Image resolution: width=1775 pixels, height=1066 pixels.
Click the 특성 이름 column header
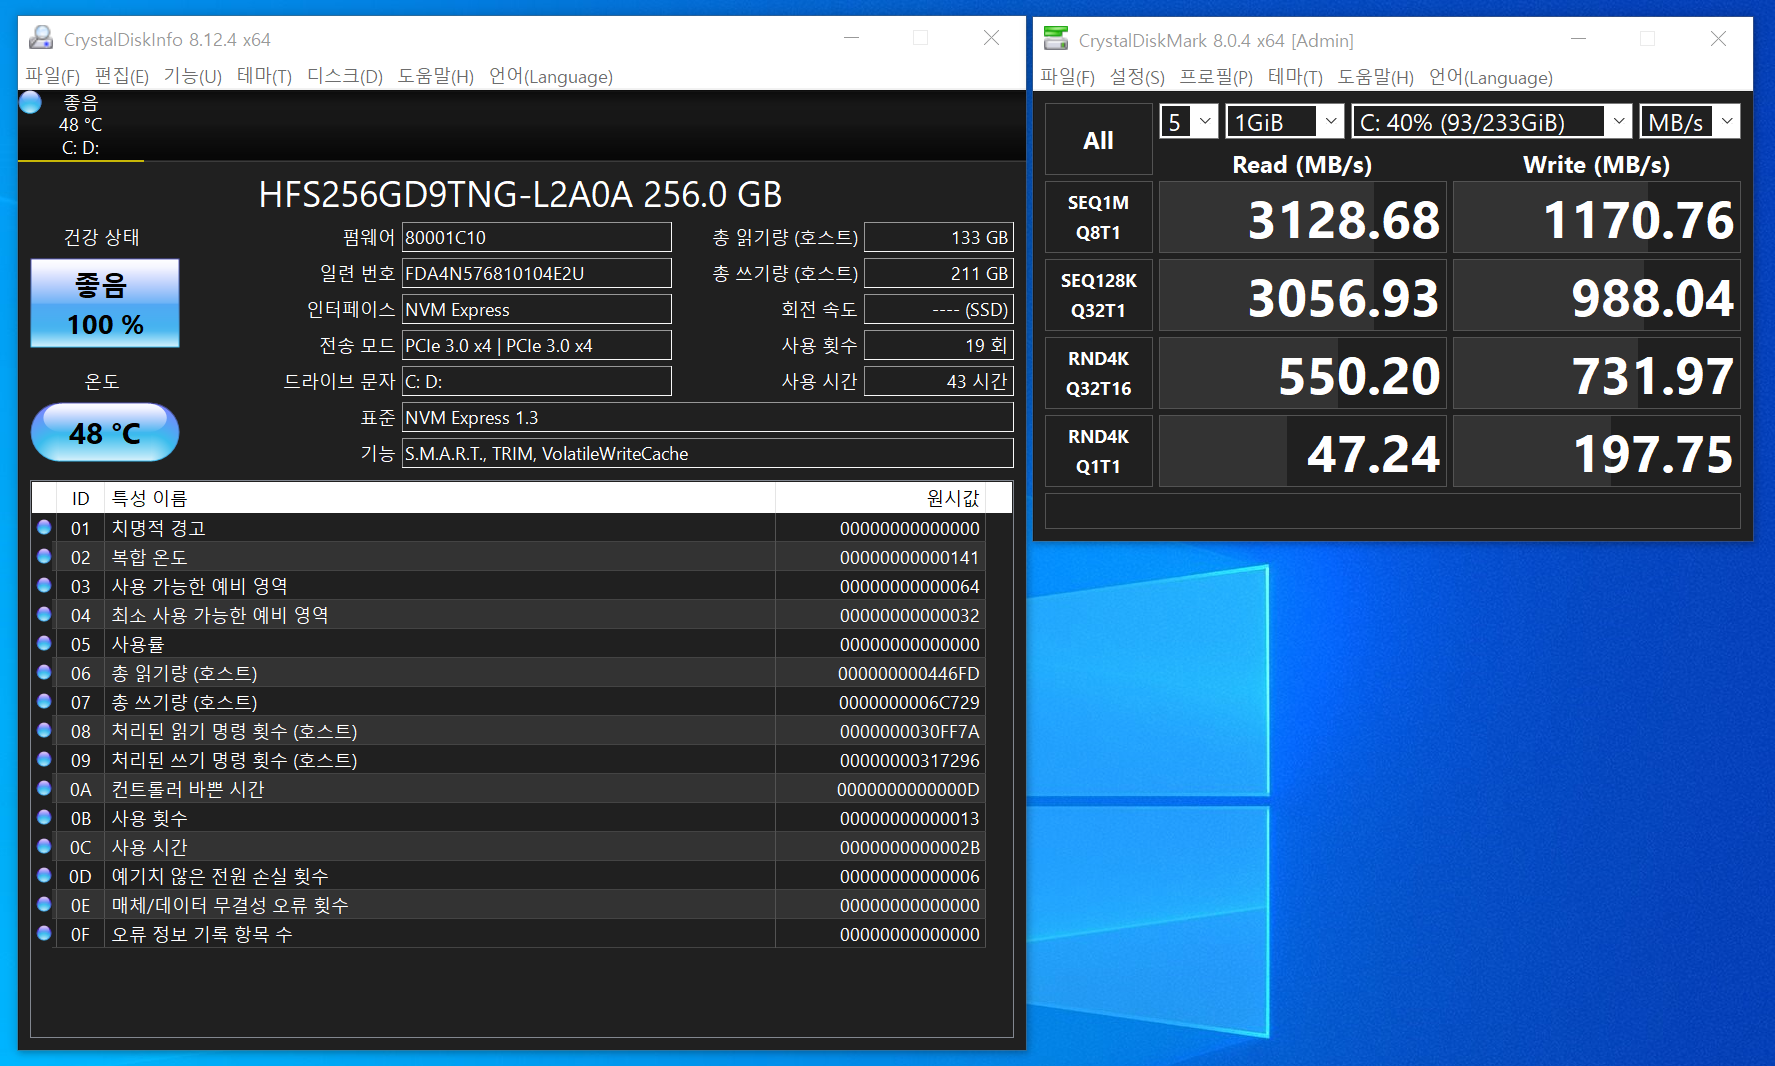pos(440,498)
